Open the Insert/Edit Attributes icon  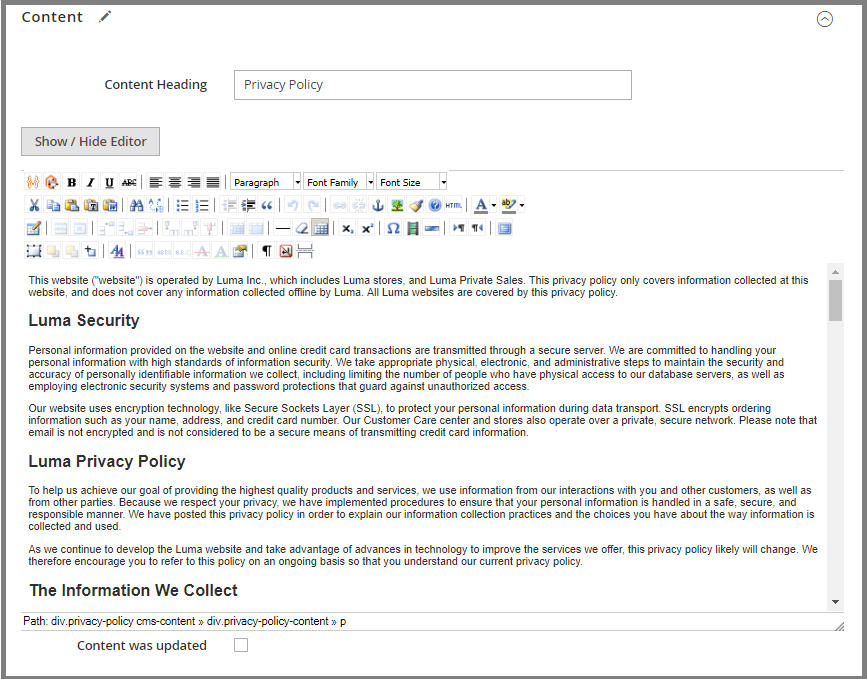pos(240,252)
